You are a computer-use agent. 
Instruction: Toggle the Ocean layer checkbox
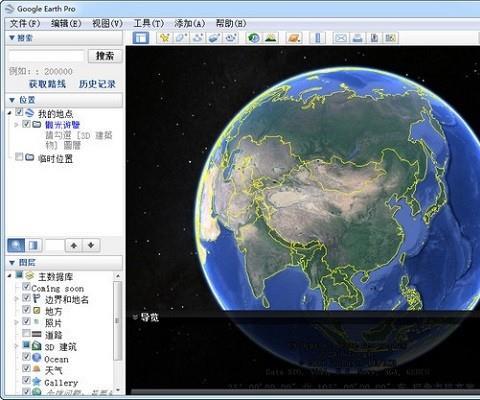[26, 357]
